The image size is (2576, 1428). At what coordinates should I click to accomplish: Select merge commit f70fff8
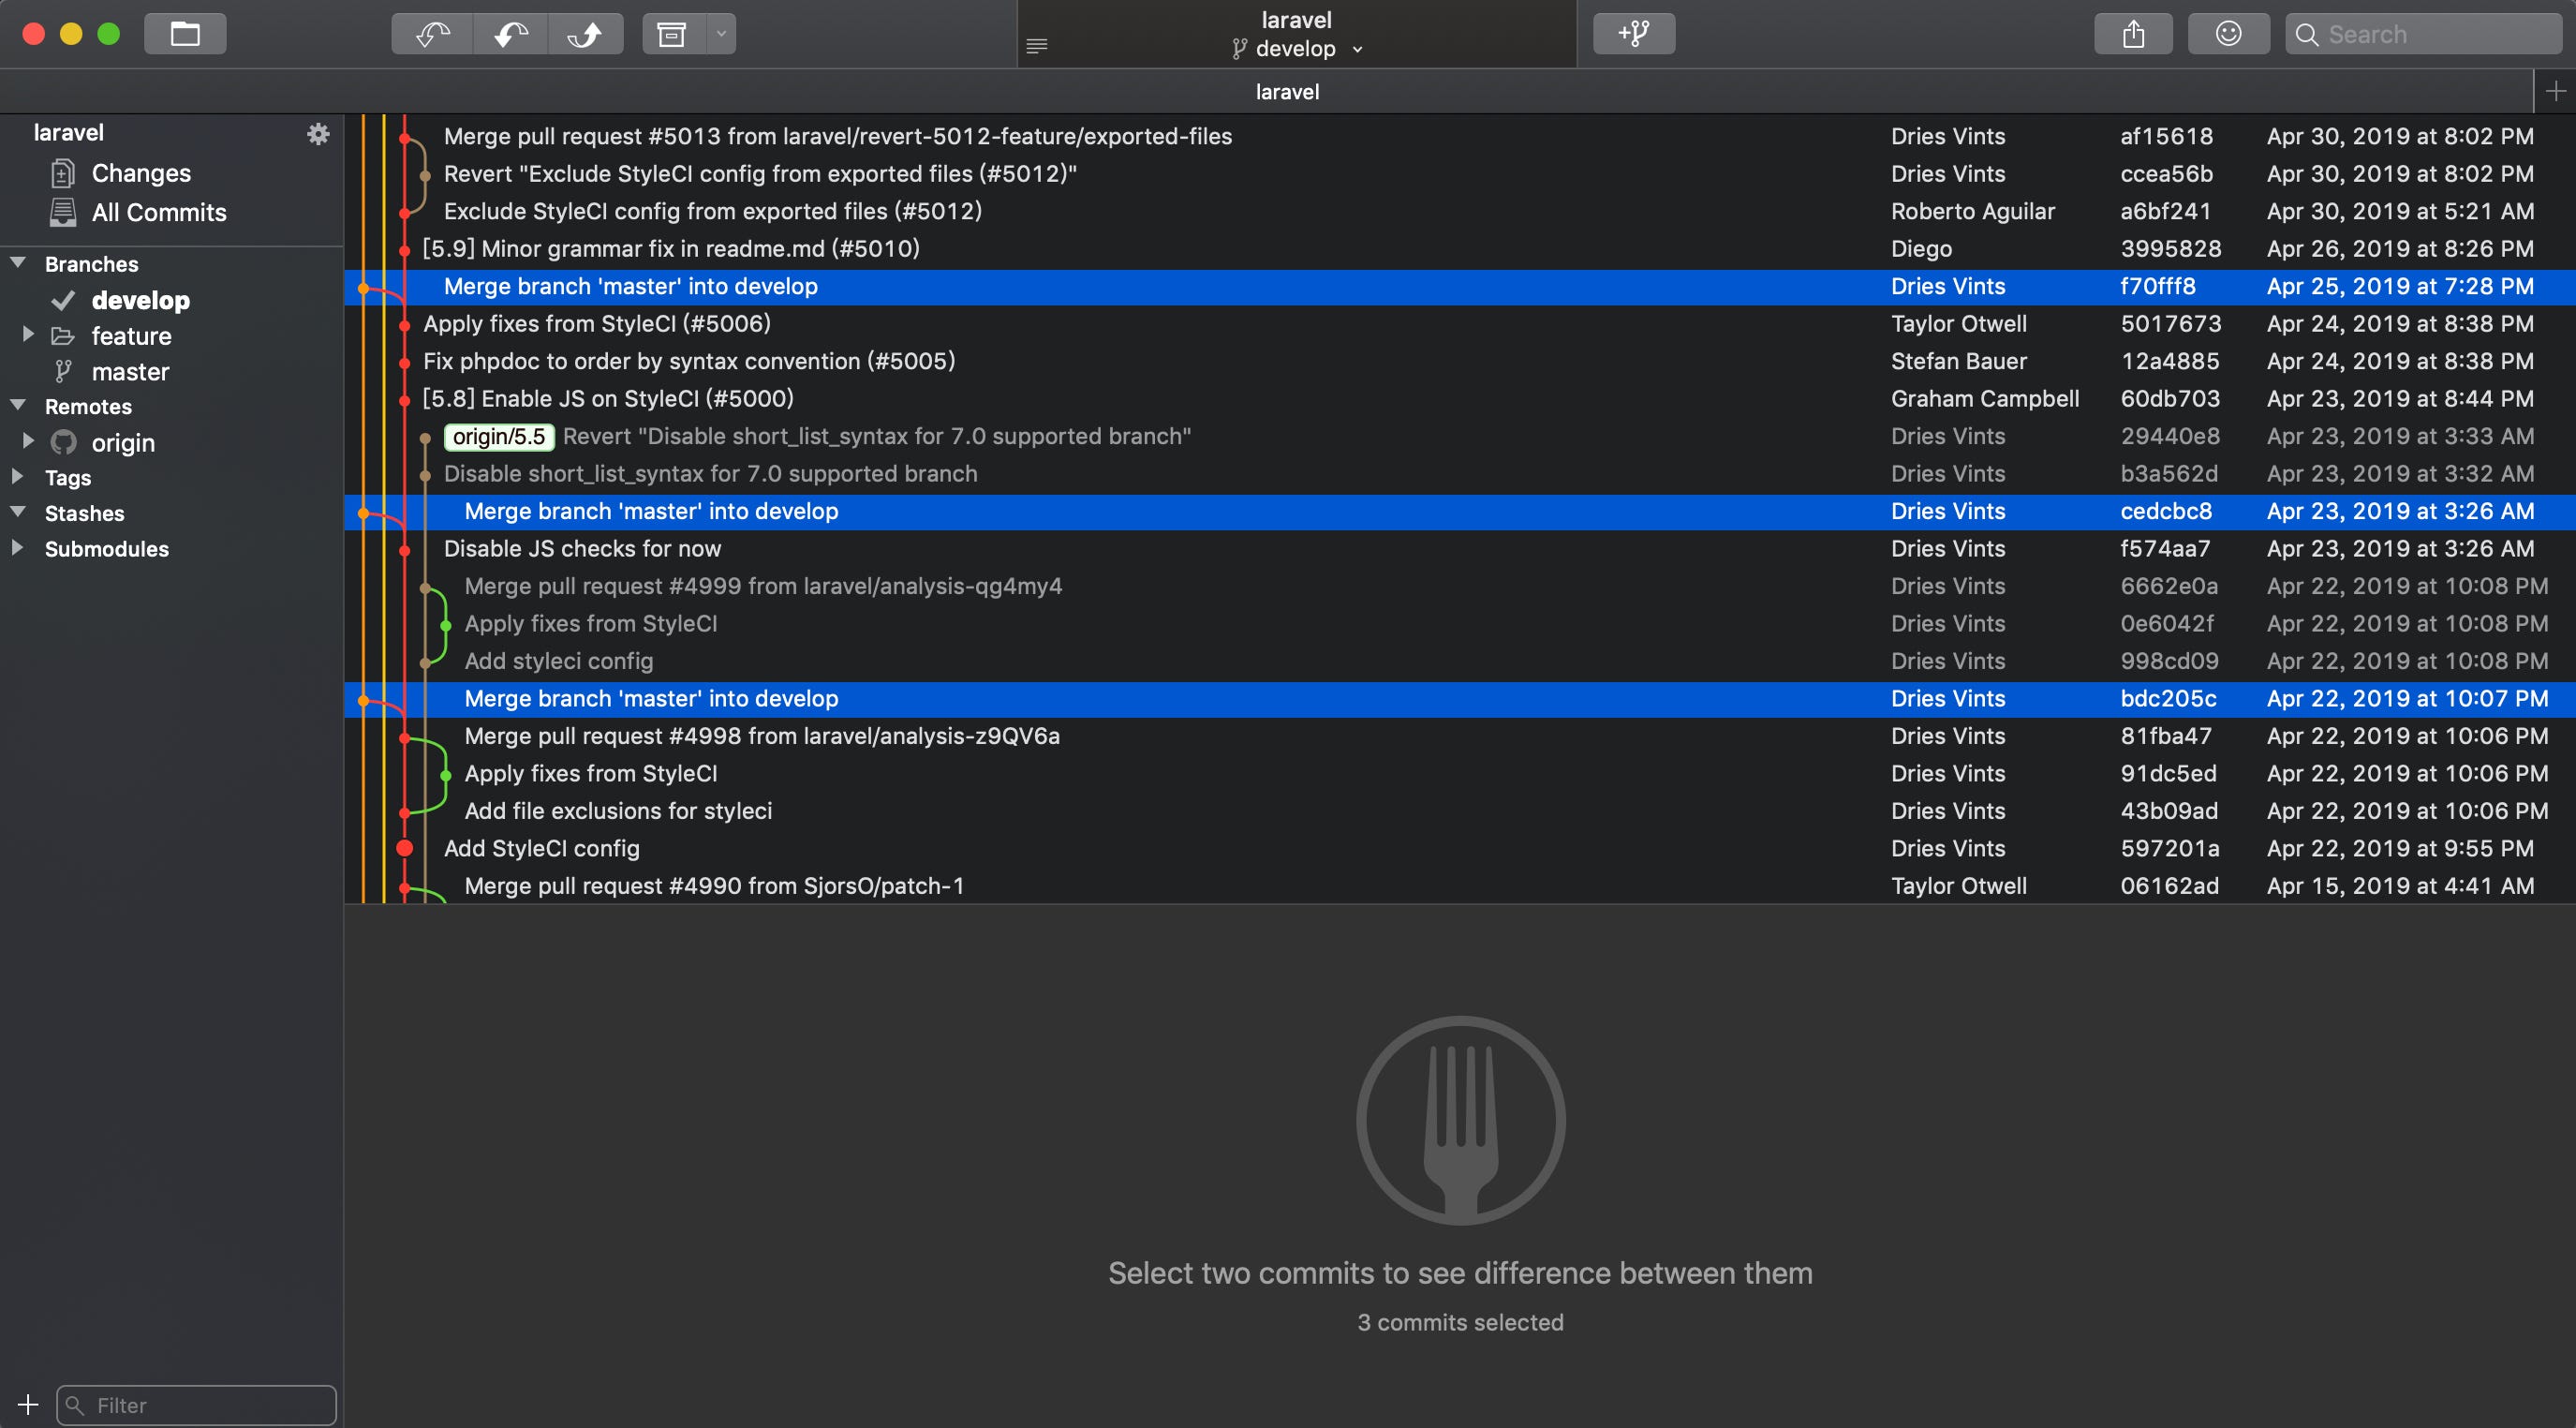(x=1460, y=286)
